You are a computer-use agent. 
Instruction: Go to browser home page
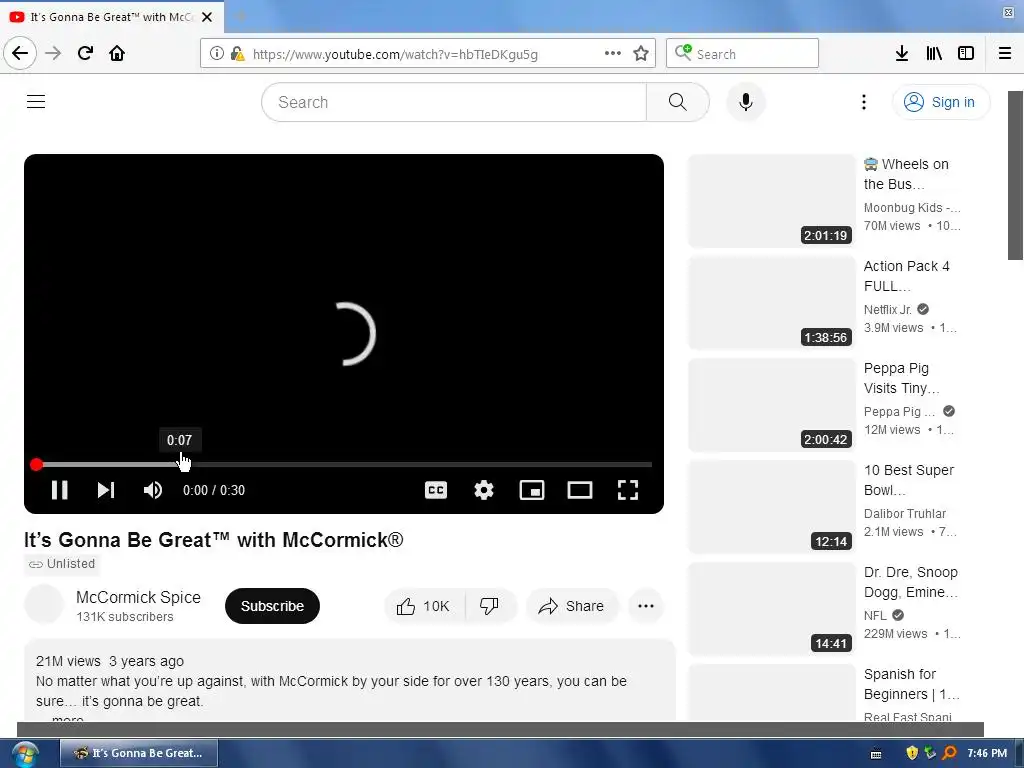point(117,53)
